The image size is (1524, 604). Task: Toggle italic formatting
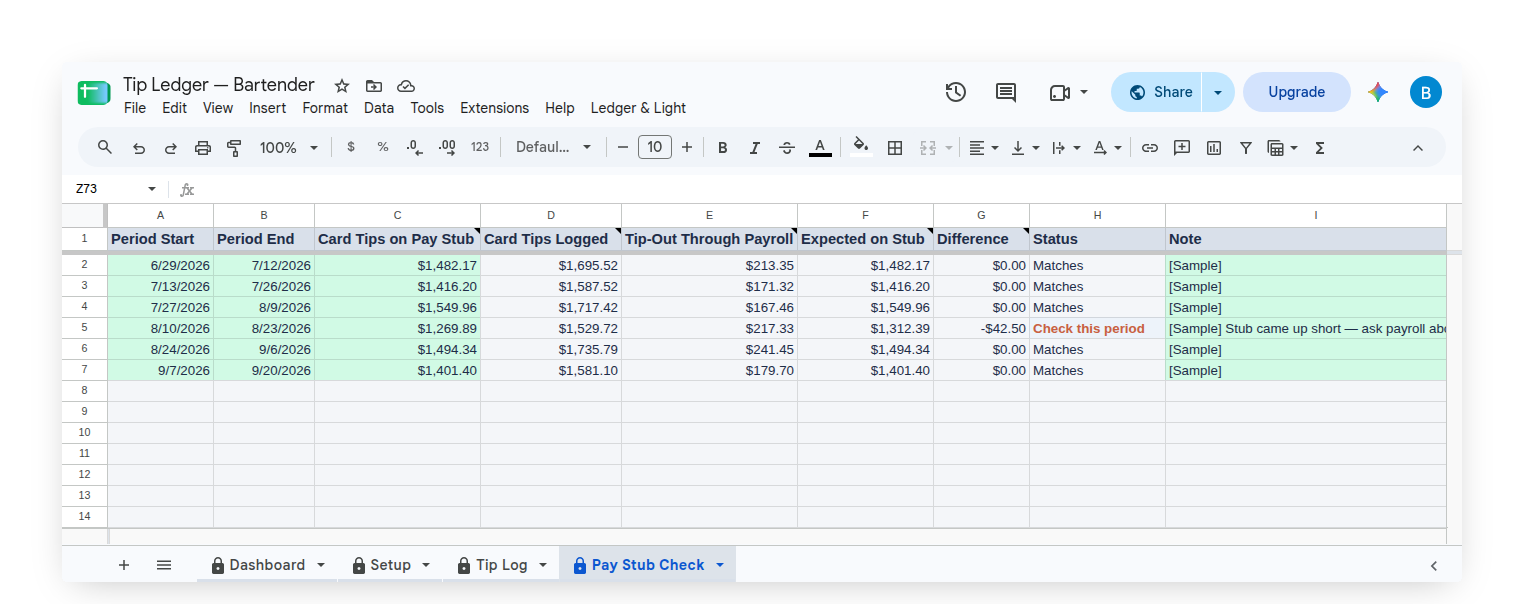pos(755,148)
